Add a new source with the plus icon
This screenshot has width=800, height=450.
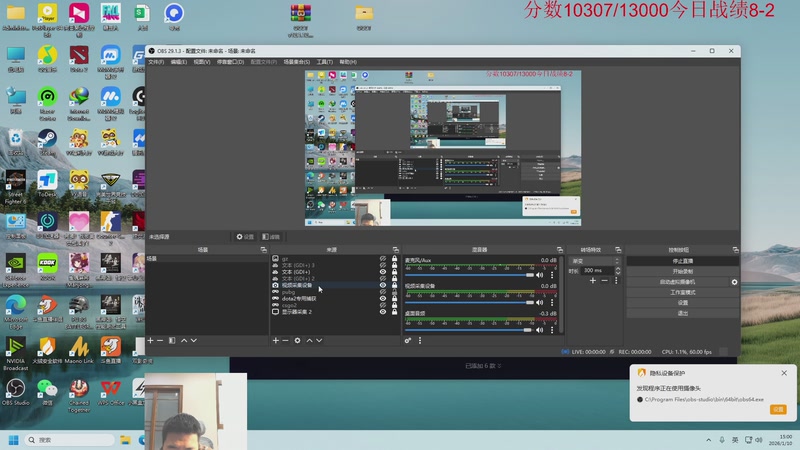click(276, 340)
